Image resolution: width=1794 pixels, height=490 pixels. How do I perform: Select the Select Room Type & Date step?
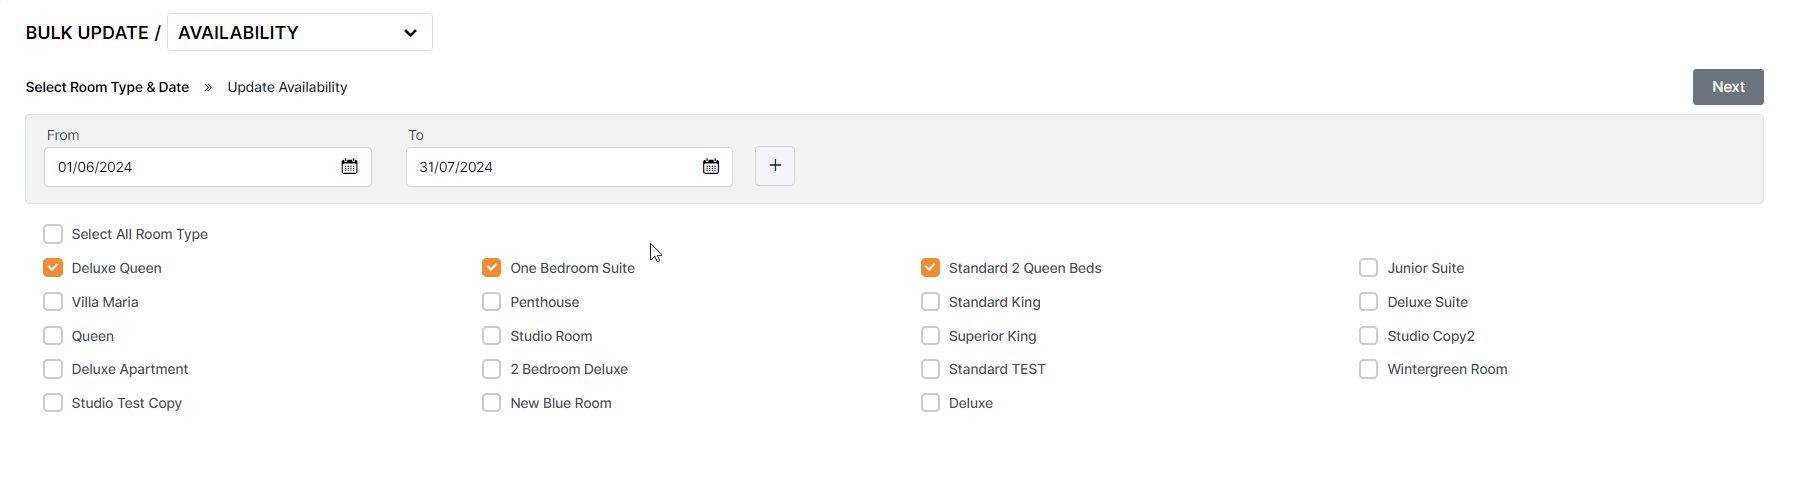pos(107,88)
